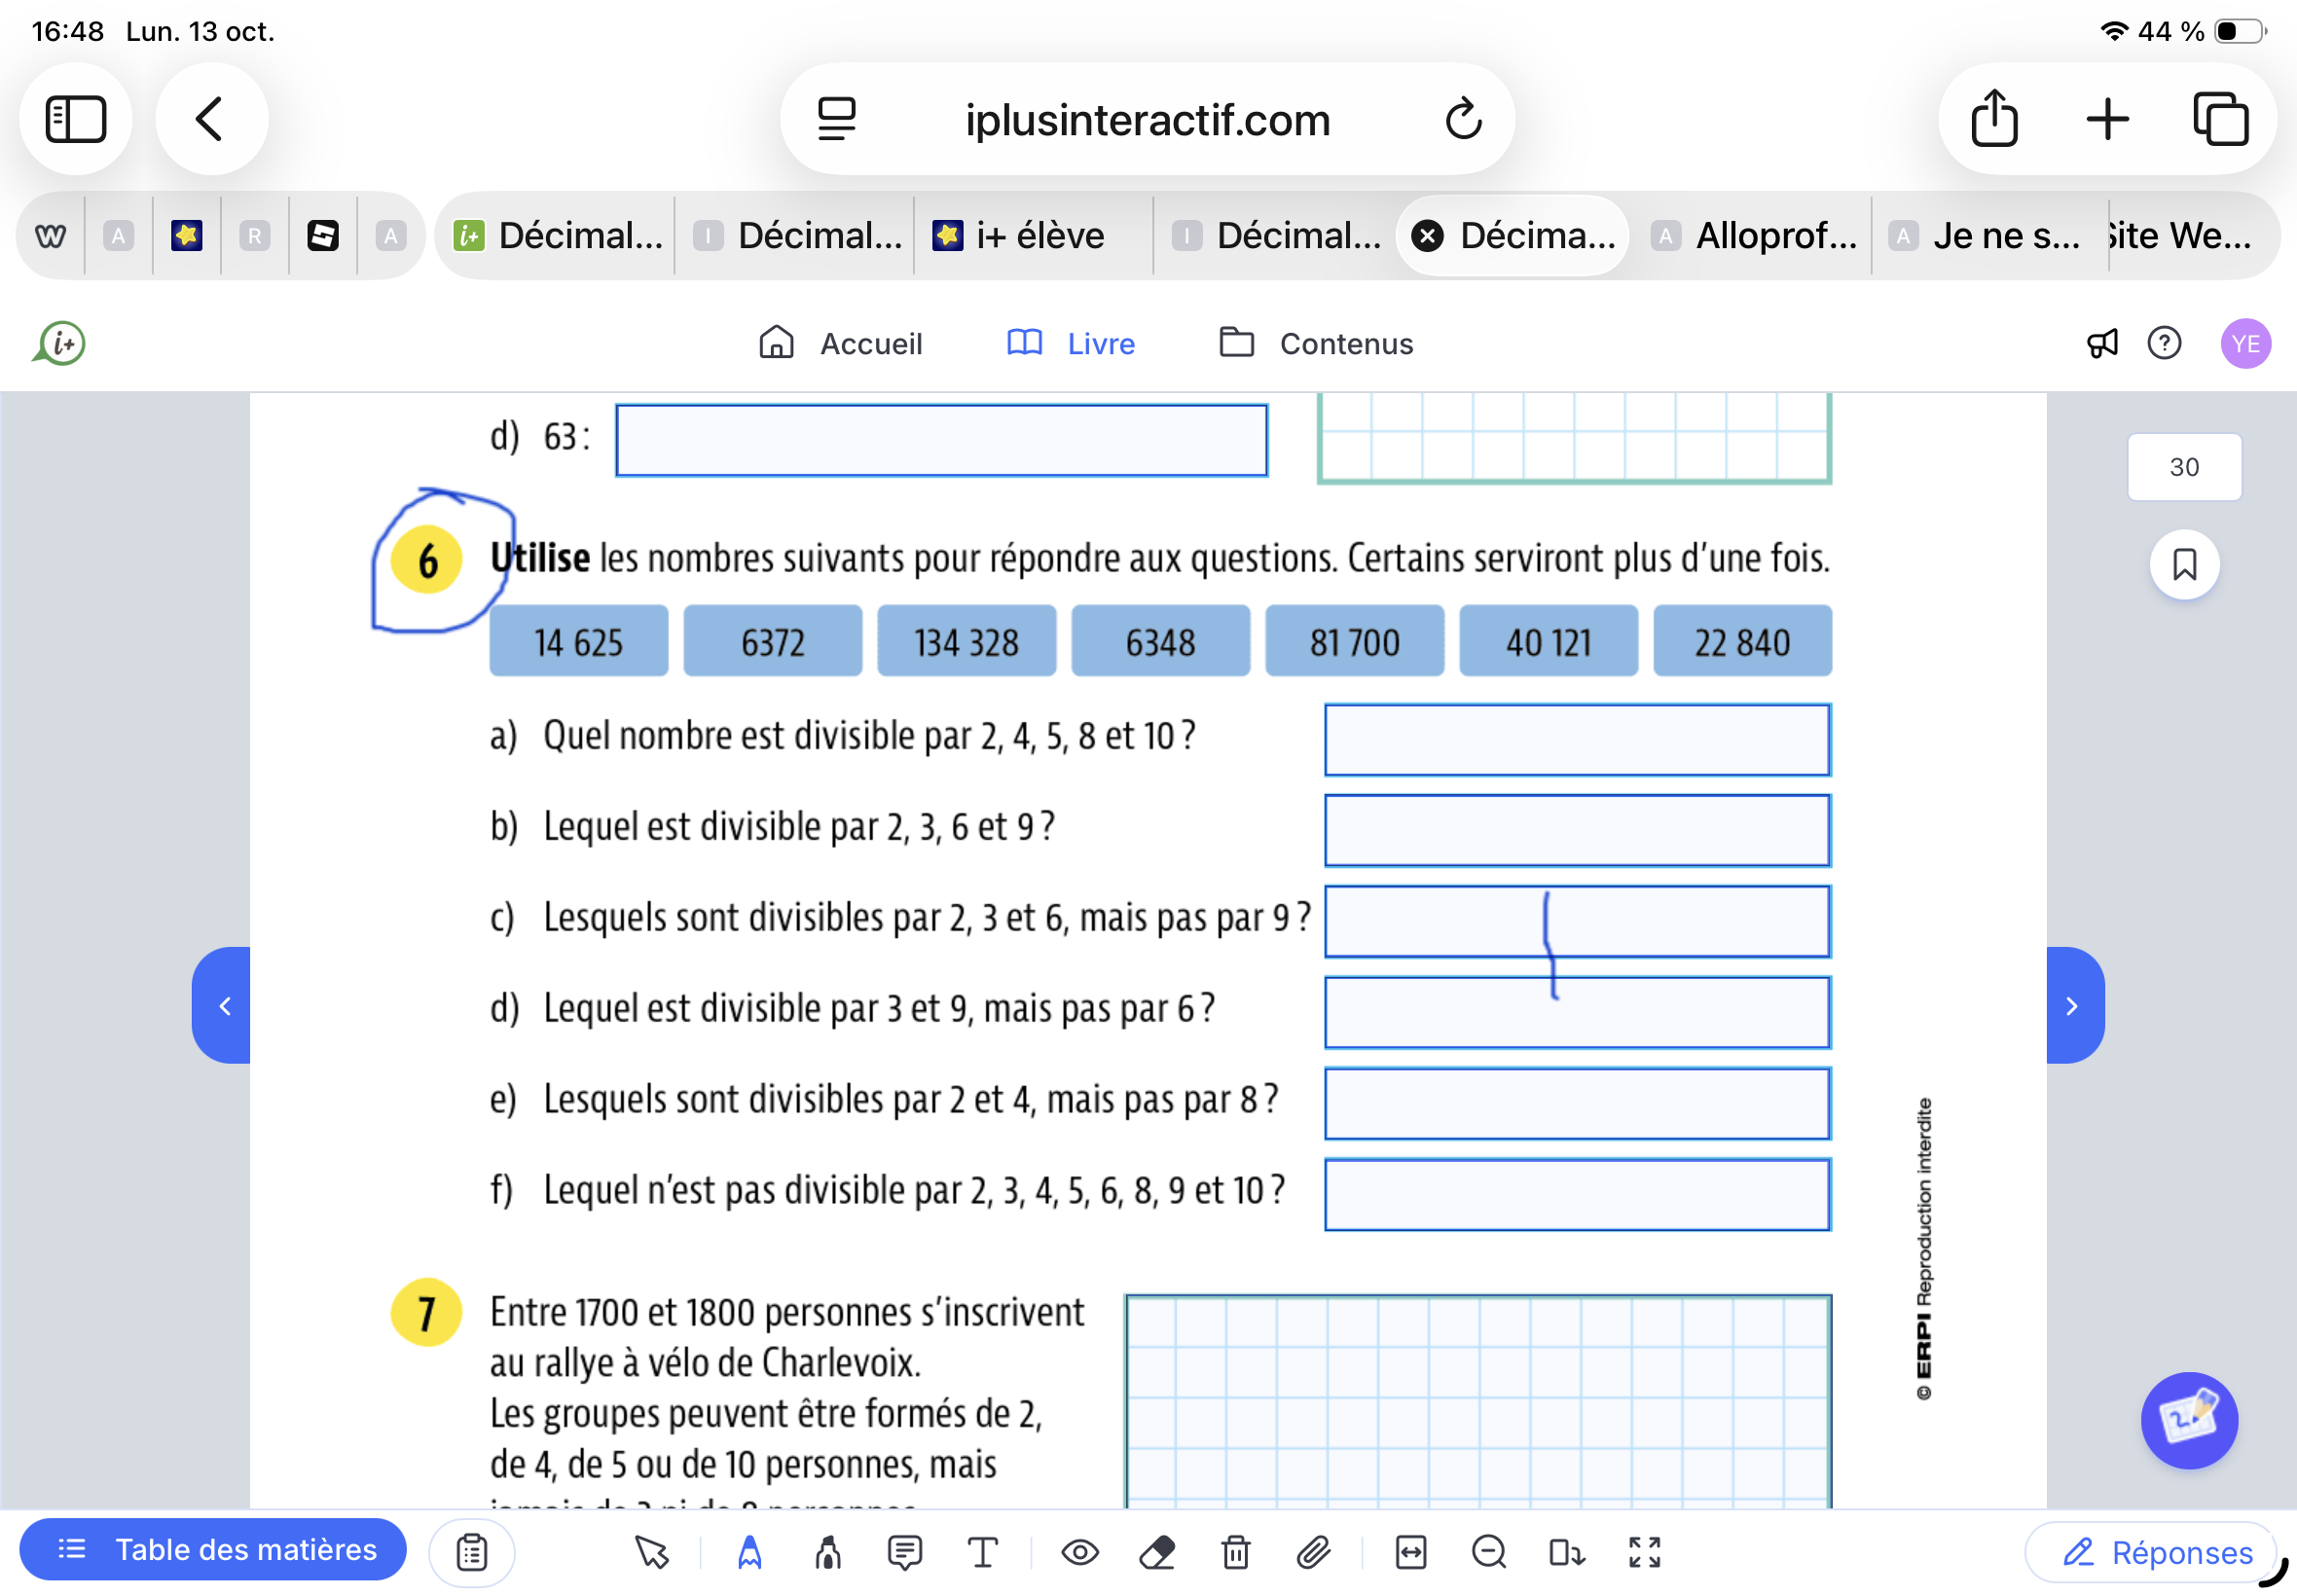Click answer field for question a)
This screenshot has height=1596, width=2297.
(1577, 740)
